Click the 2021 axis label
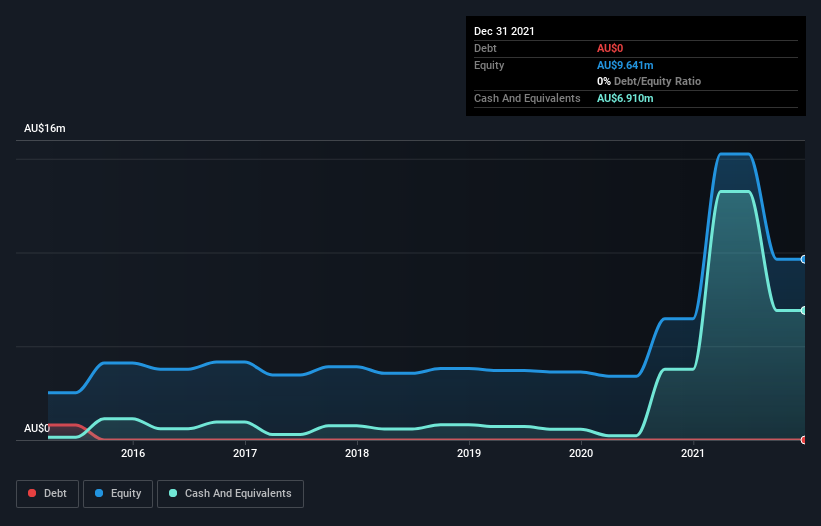The image size is (821, 526). (693, 453)
